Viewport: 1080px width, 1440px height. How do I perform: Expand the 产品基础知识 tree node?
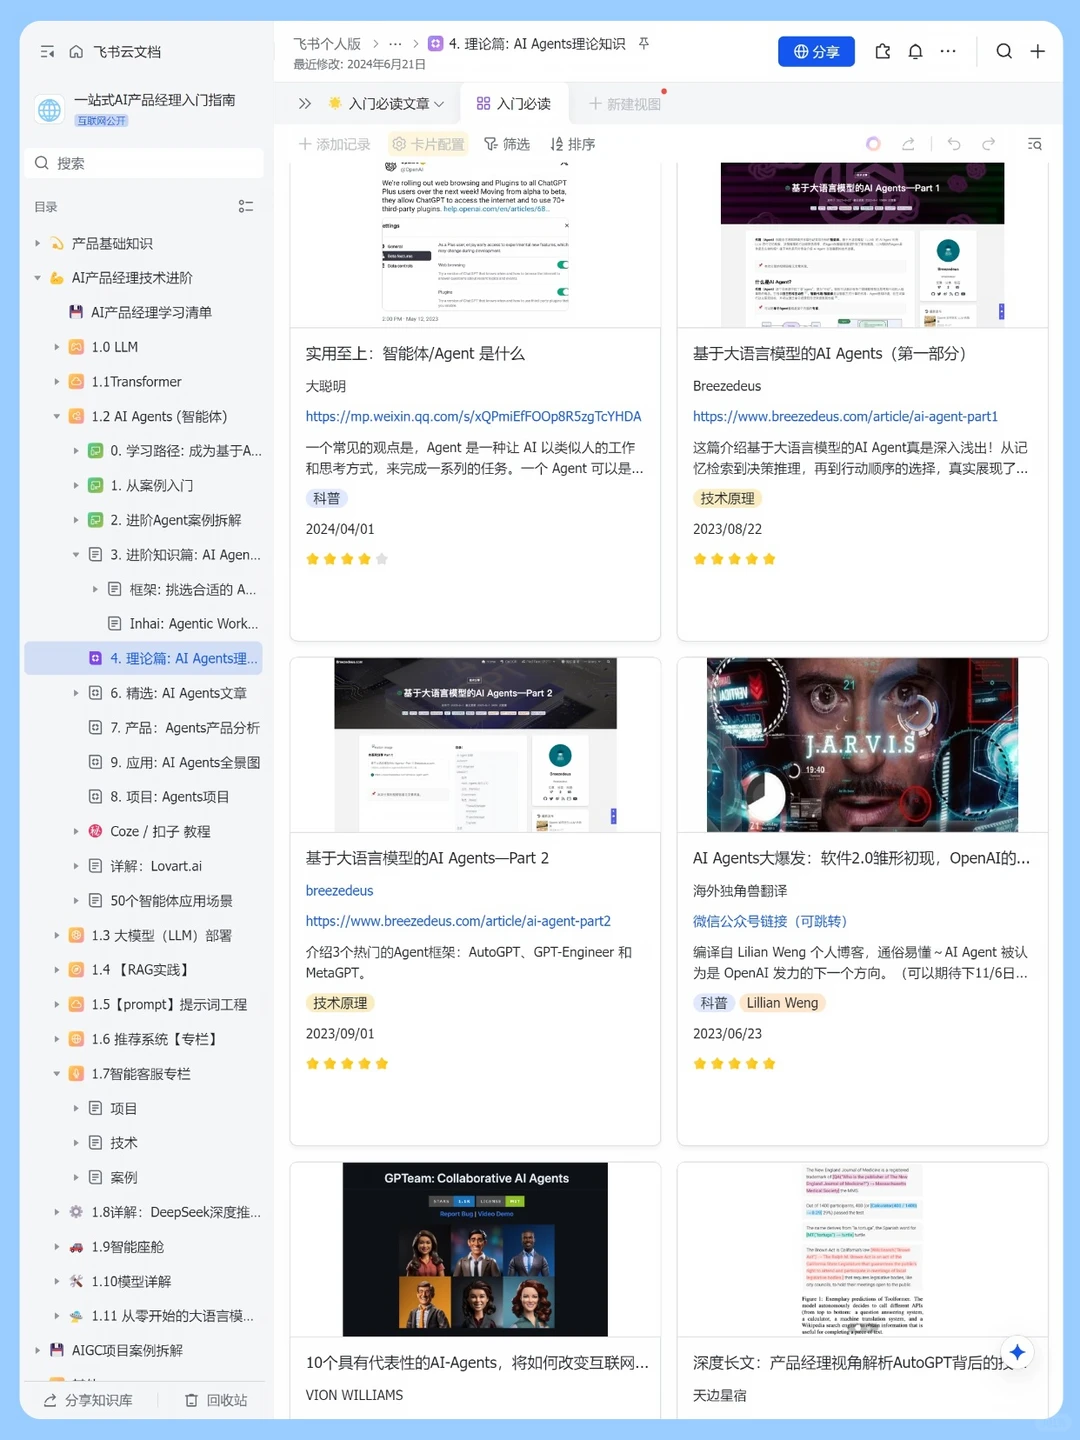tap(38, 243)
